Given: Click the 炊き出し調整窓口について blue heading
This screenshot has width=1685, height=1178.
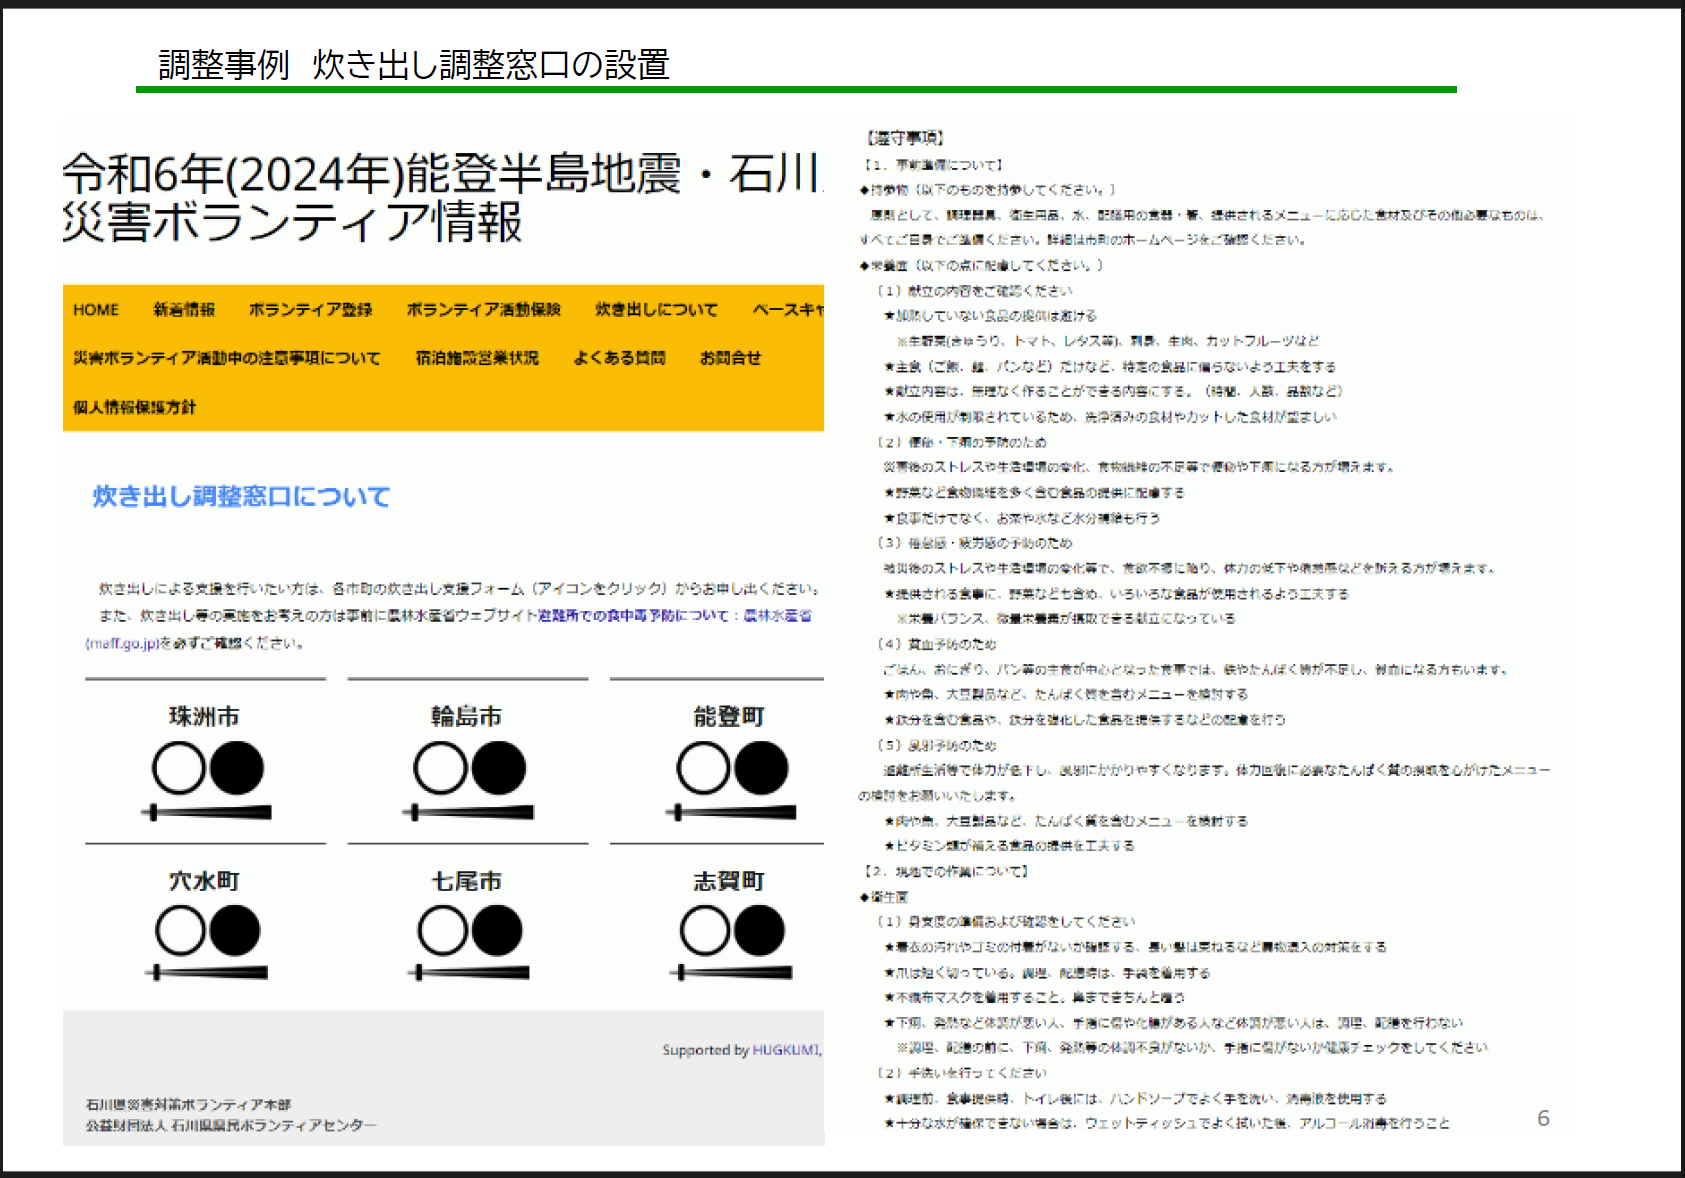Looking at the screenshot, I should click(x=241, y=496).
